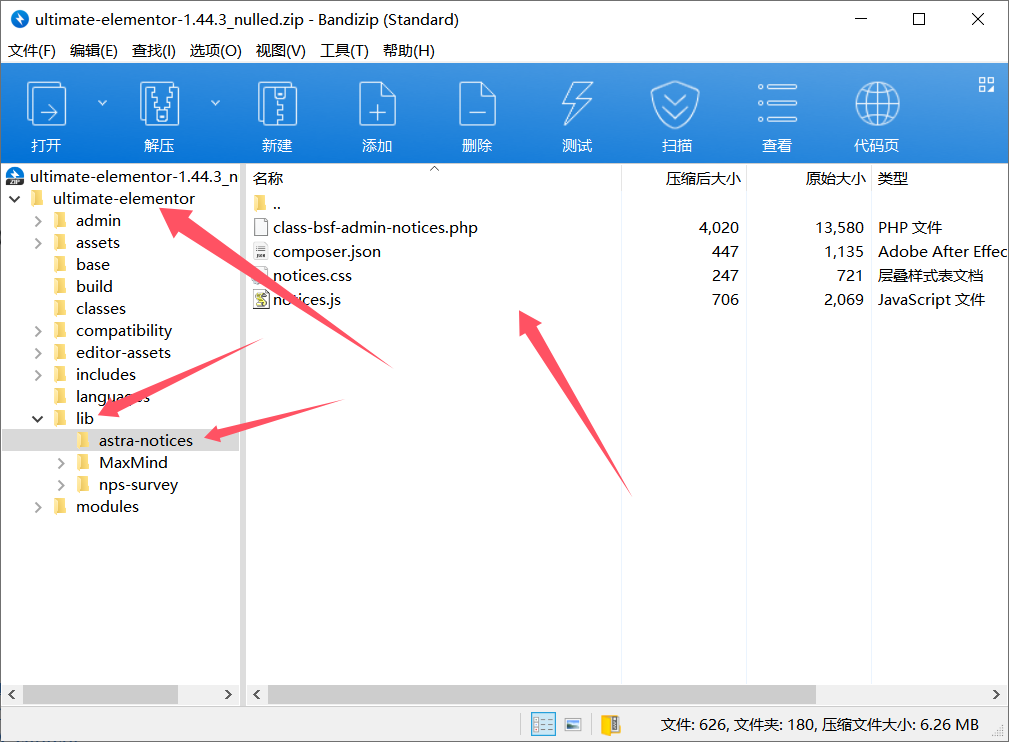
Task: Click the composer.json file icon
Action: (261, 251)
